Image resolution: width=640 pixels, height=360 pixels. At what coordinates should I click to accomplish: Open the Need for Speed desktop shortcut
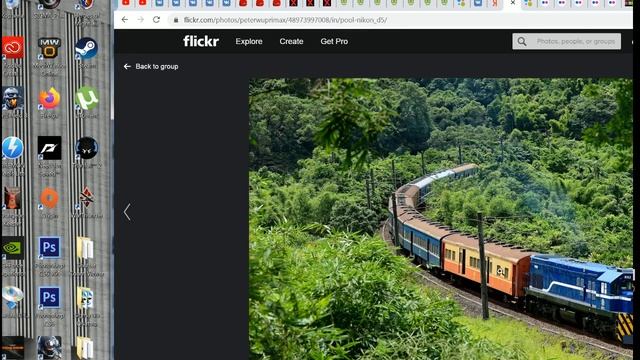tap(49, 148)
